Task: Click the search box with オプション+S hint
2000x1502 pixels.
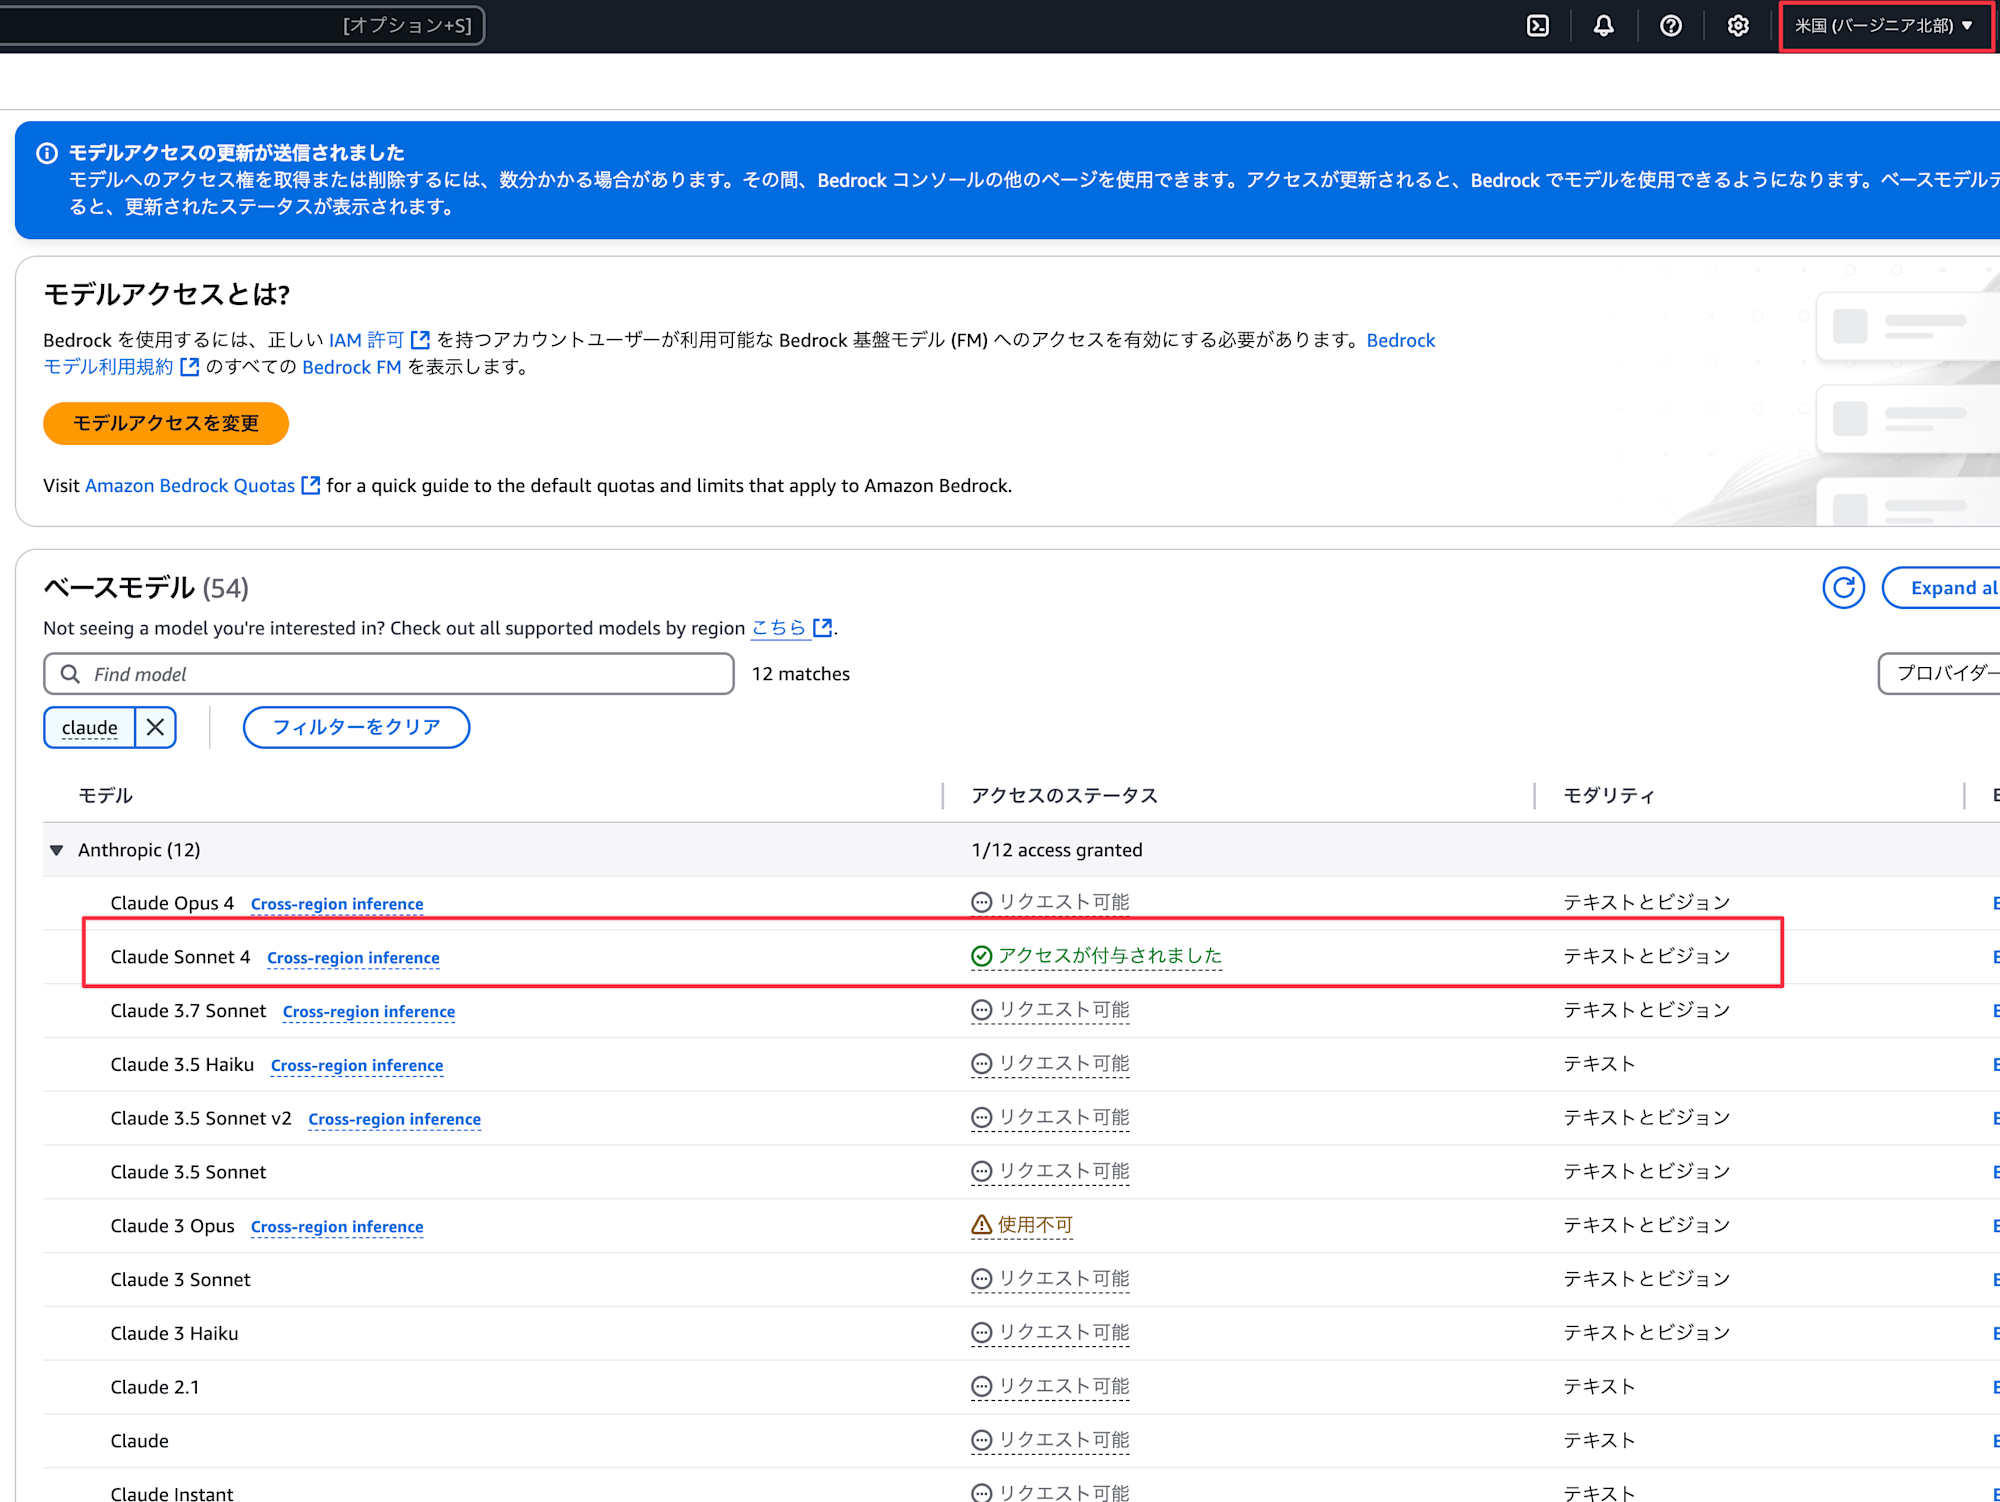Action: (x=240, y=26)
